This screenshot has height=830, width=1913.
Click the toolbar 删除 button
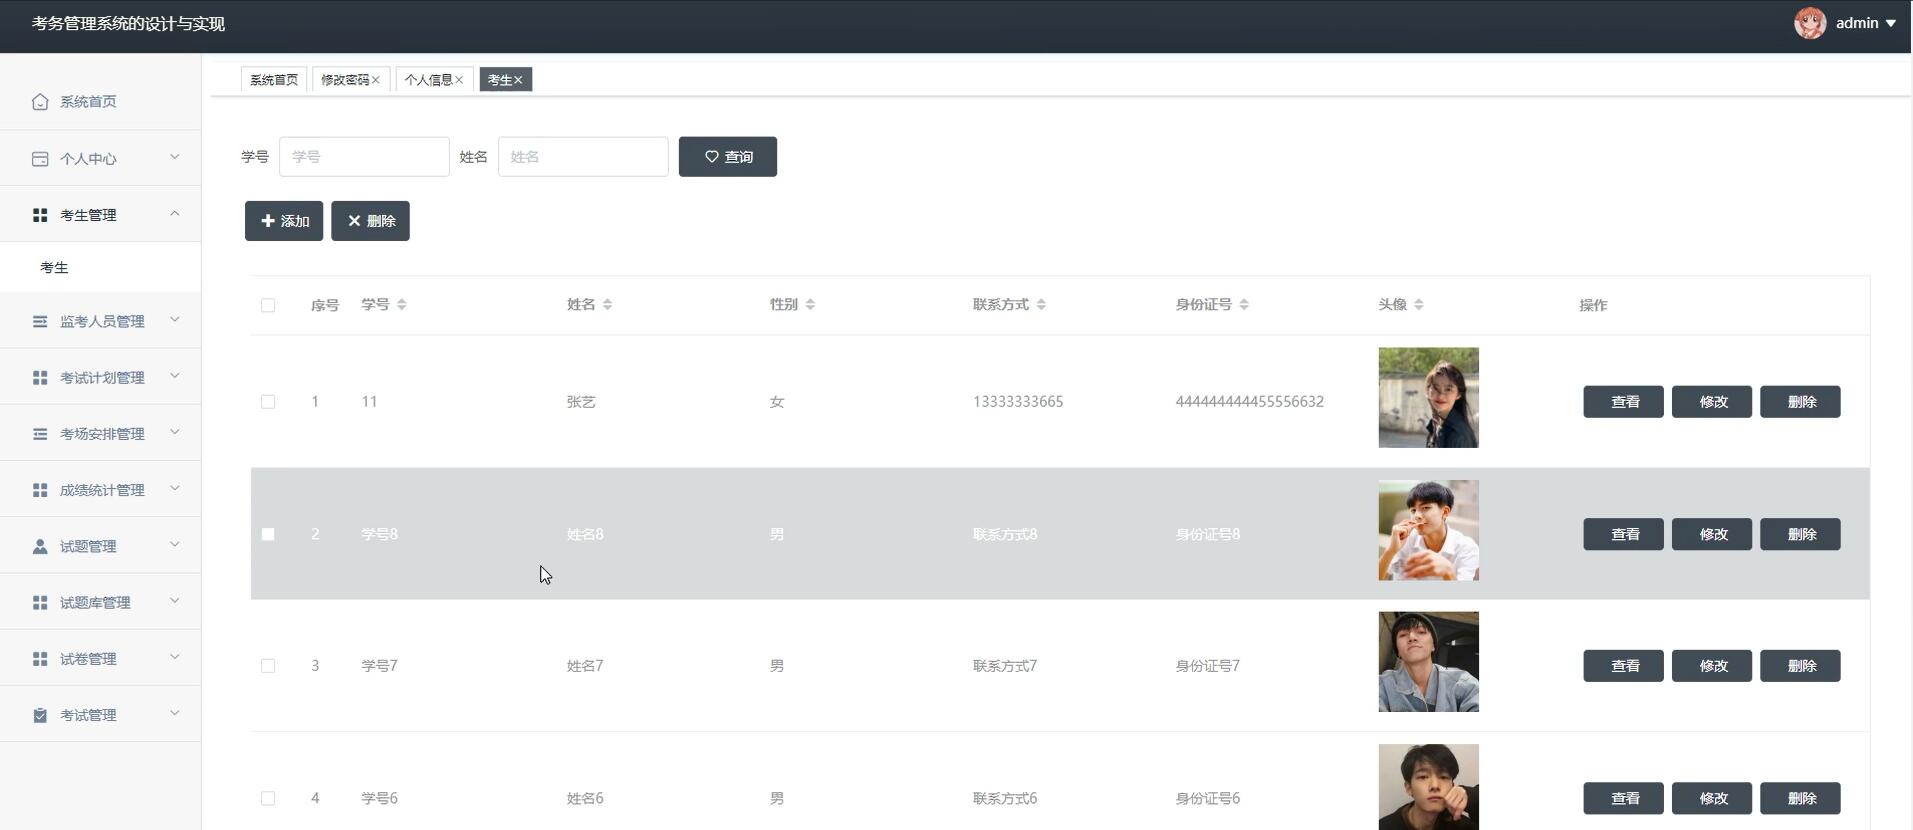click(x=370, y=221)
